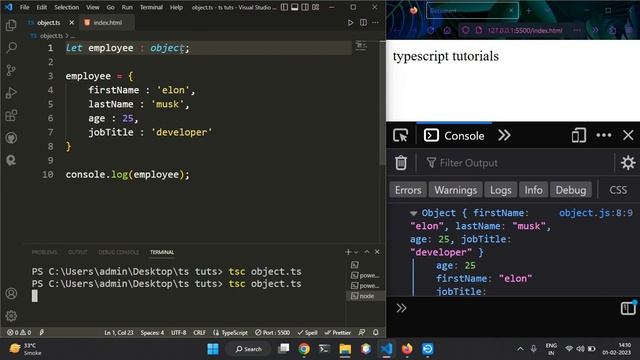Open the Terminal menu
This screenshot has height=360, width=640.
pos(151,7)
